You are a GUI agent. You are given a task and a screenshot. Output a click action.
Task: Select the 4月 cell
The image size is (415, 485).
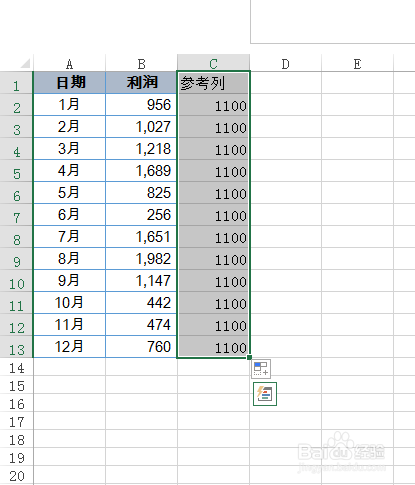pyautogui.click(x=70, y=171)
